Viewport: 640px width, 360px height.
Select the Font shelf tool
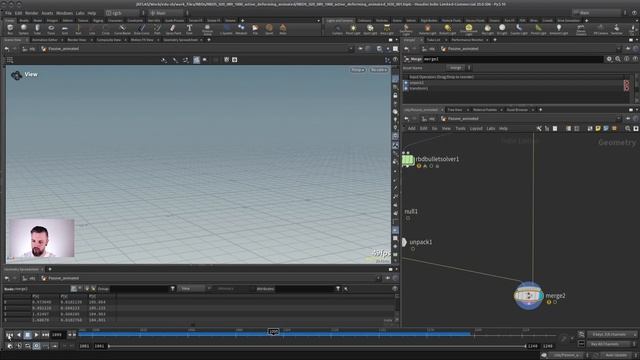pos(189,29)
